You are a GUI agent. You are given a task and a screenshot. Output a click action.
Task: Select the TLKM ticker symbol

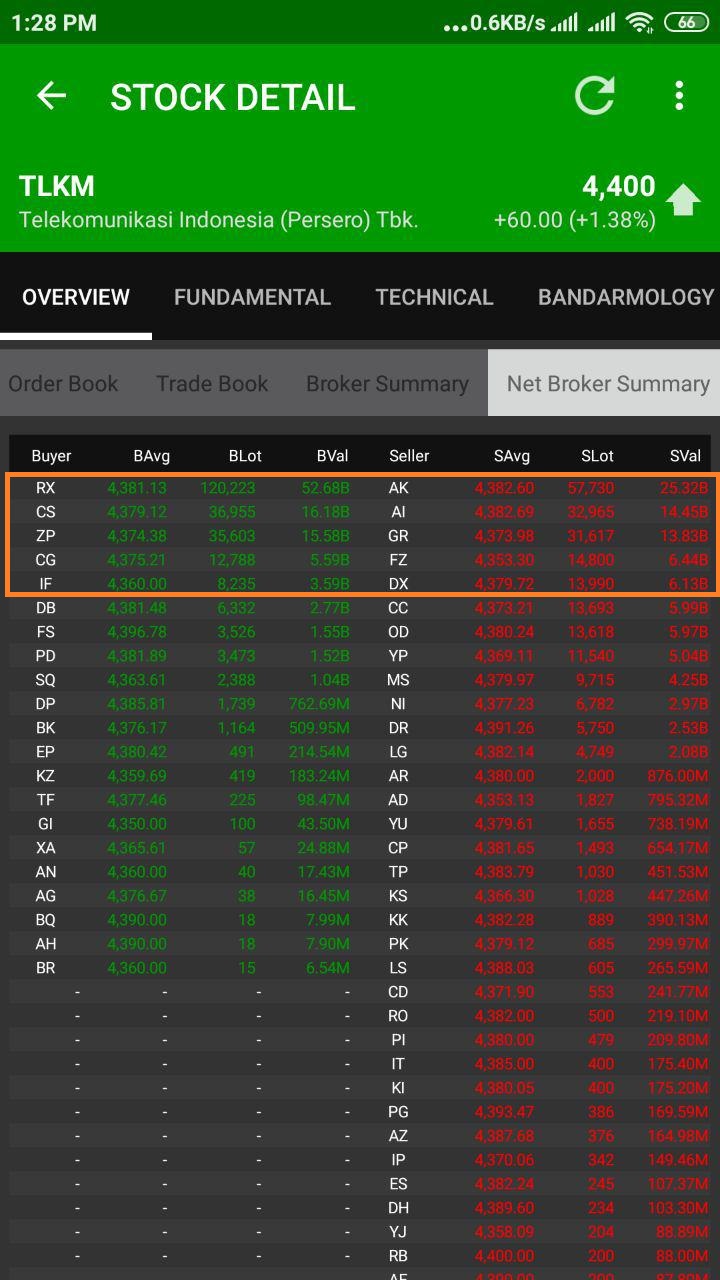pos(57,186)
